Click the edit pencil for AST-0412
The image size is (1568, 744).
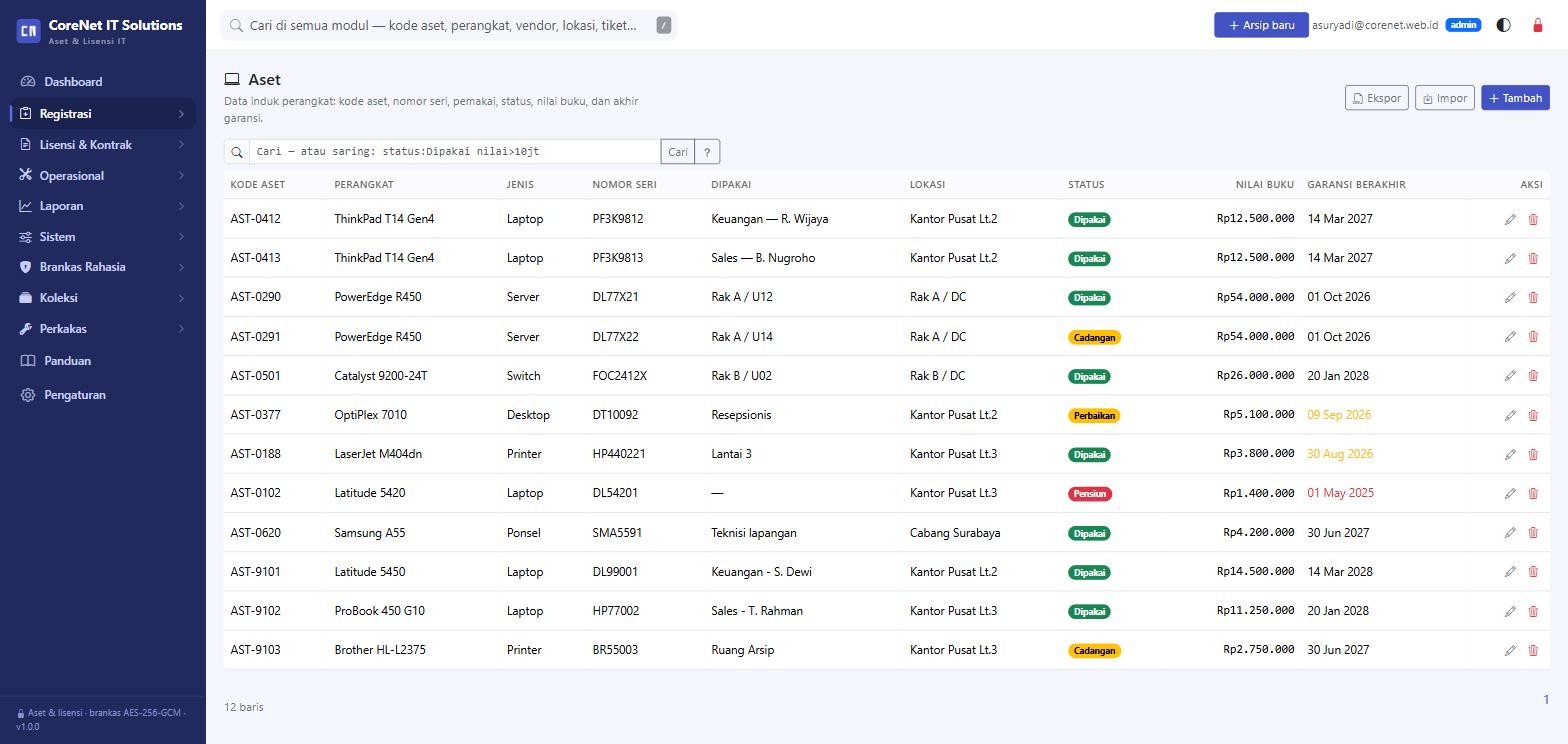point(1510,219)
